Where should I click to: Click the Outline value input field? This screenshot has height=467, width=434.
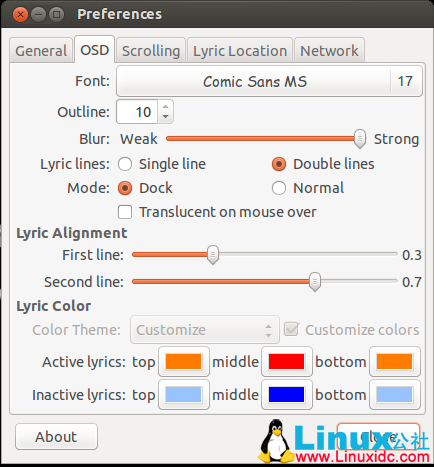point(137,112)
